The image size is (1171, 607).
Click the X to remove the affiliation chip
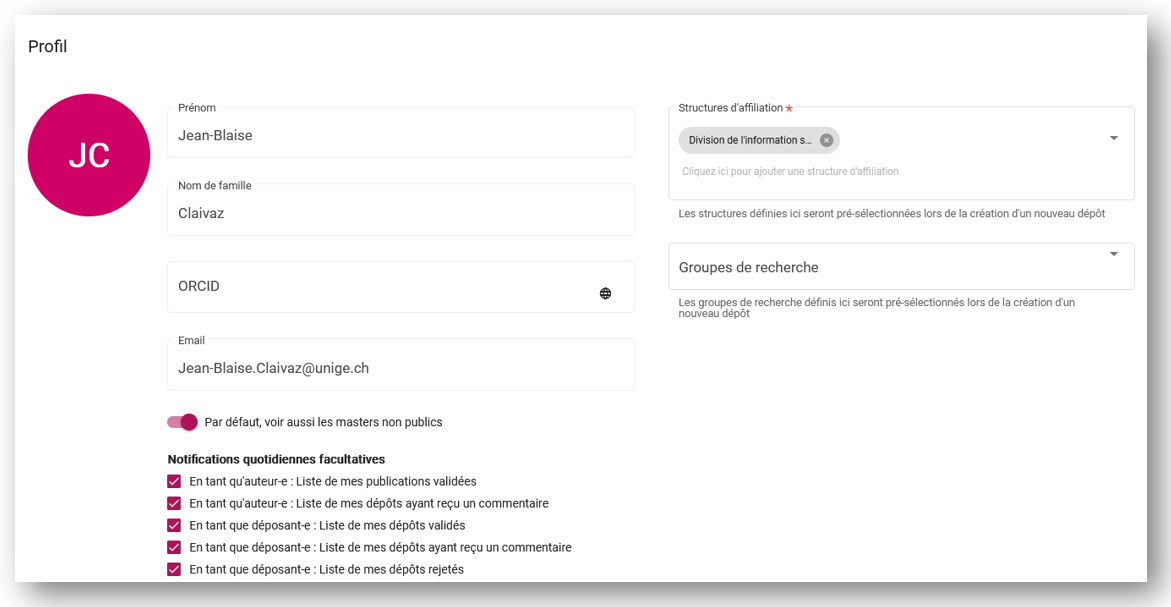(827, 140)
